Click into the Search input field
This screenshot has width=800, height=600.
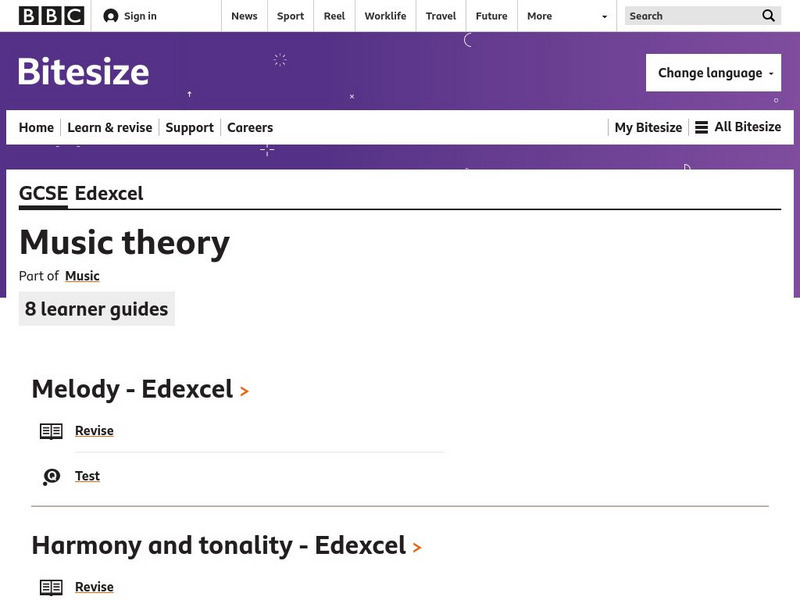pyautogui.click(x=690, y=16)
